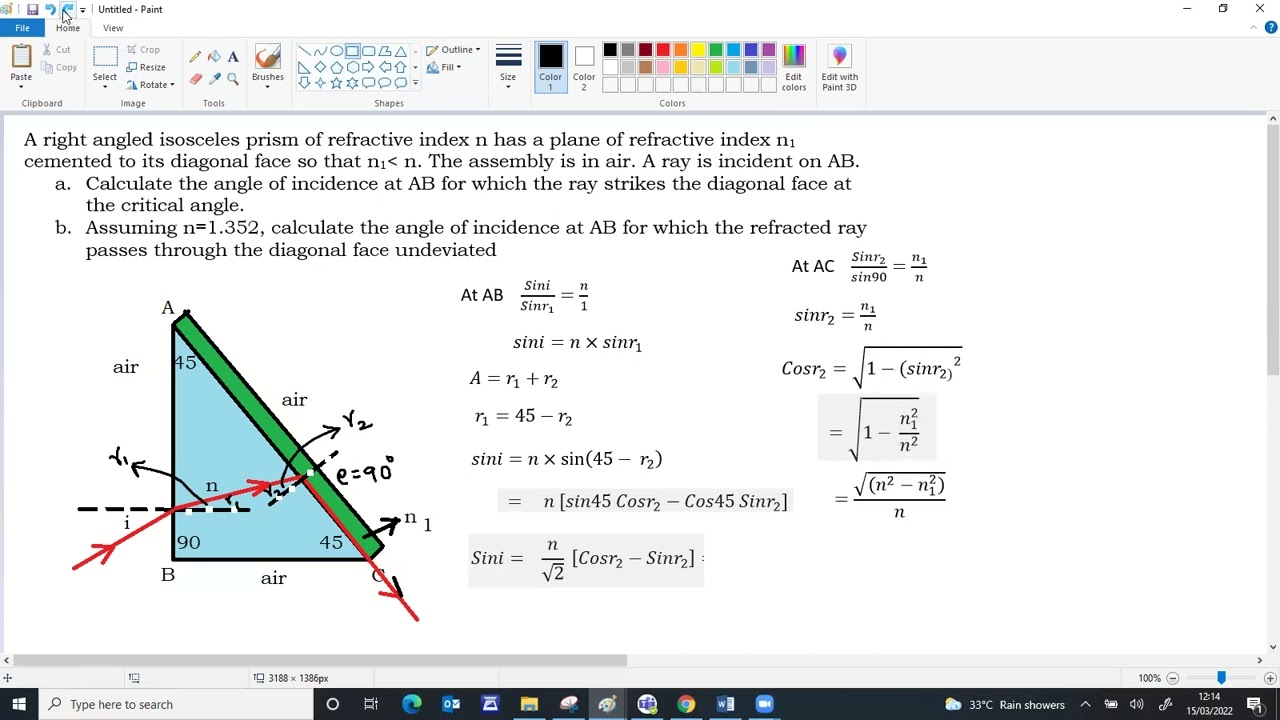This screenshot has height=720, width=1280.
Task: Open Zoom app from taskbar
Action: tap(764, 704)
